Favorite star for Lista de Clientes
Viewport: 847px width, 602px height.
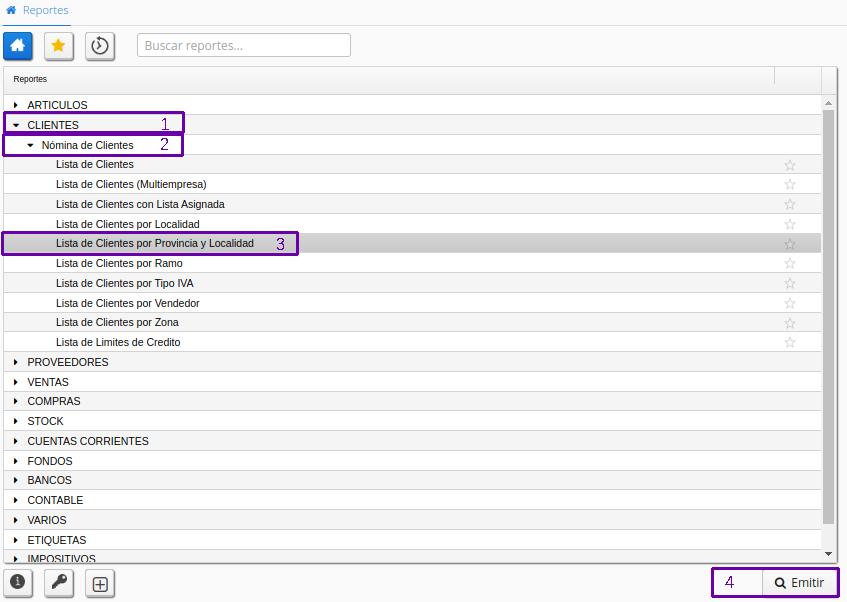point(790,165)
